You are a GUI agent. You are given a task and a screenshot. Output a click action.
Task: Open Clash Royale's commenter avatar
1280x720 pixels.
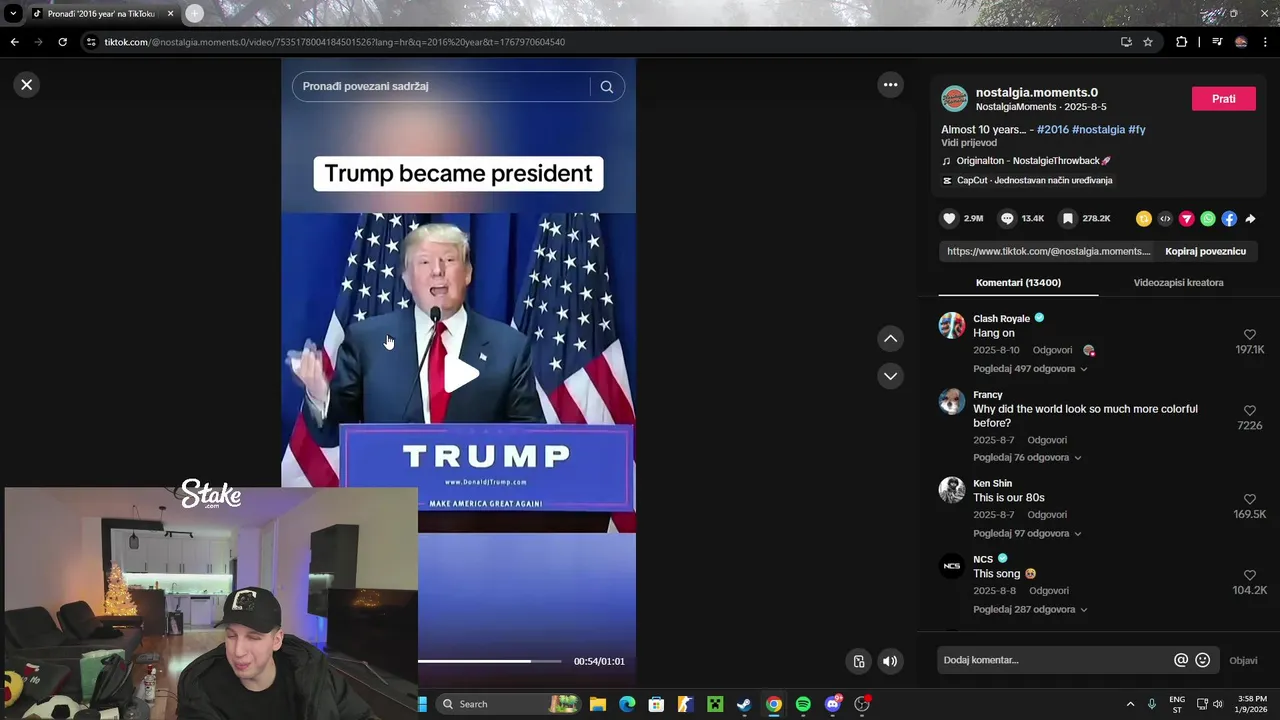pos(952,326)
